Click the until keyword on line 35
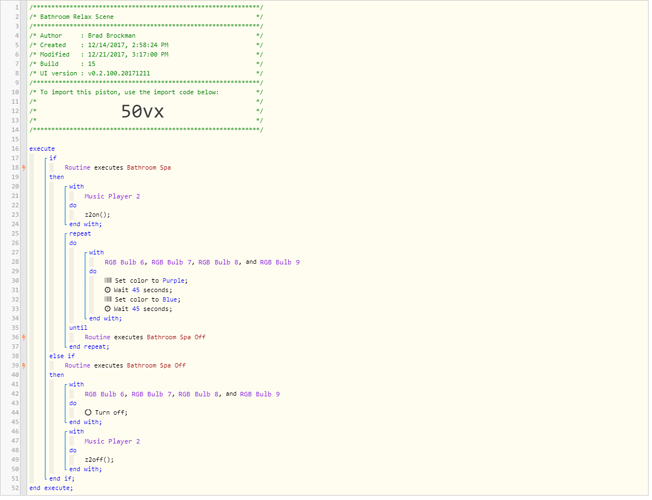Image resolution: width=652 pixels, height=500 pixels. pyautogui.click(x=78, y=328)
